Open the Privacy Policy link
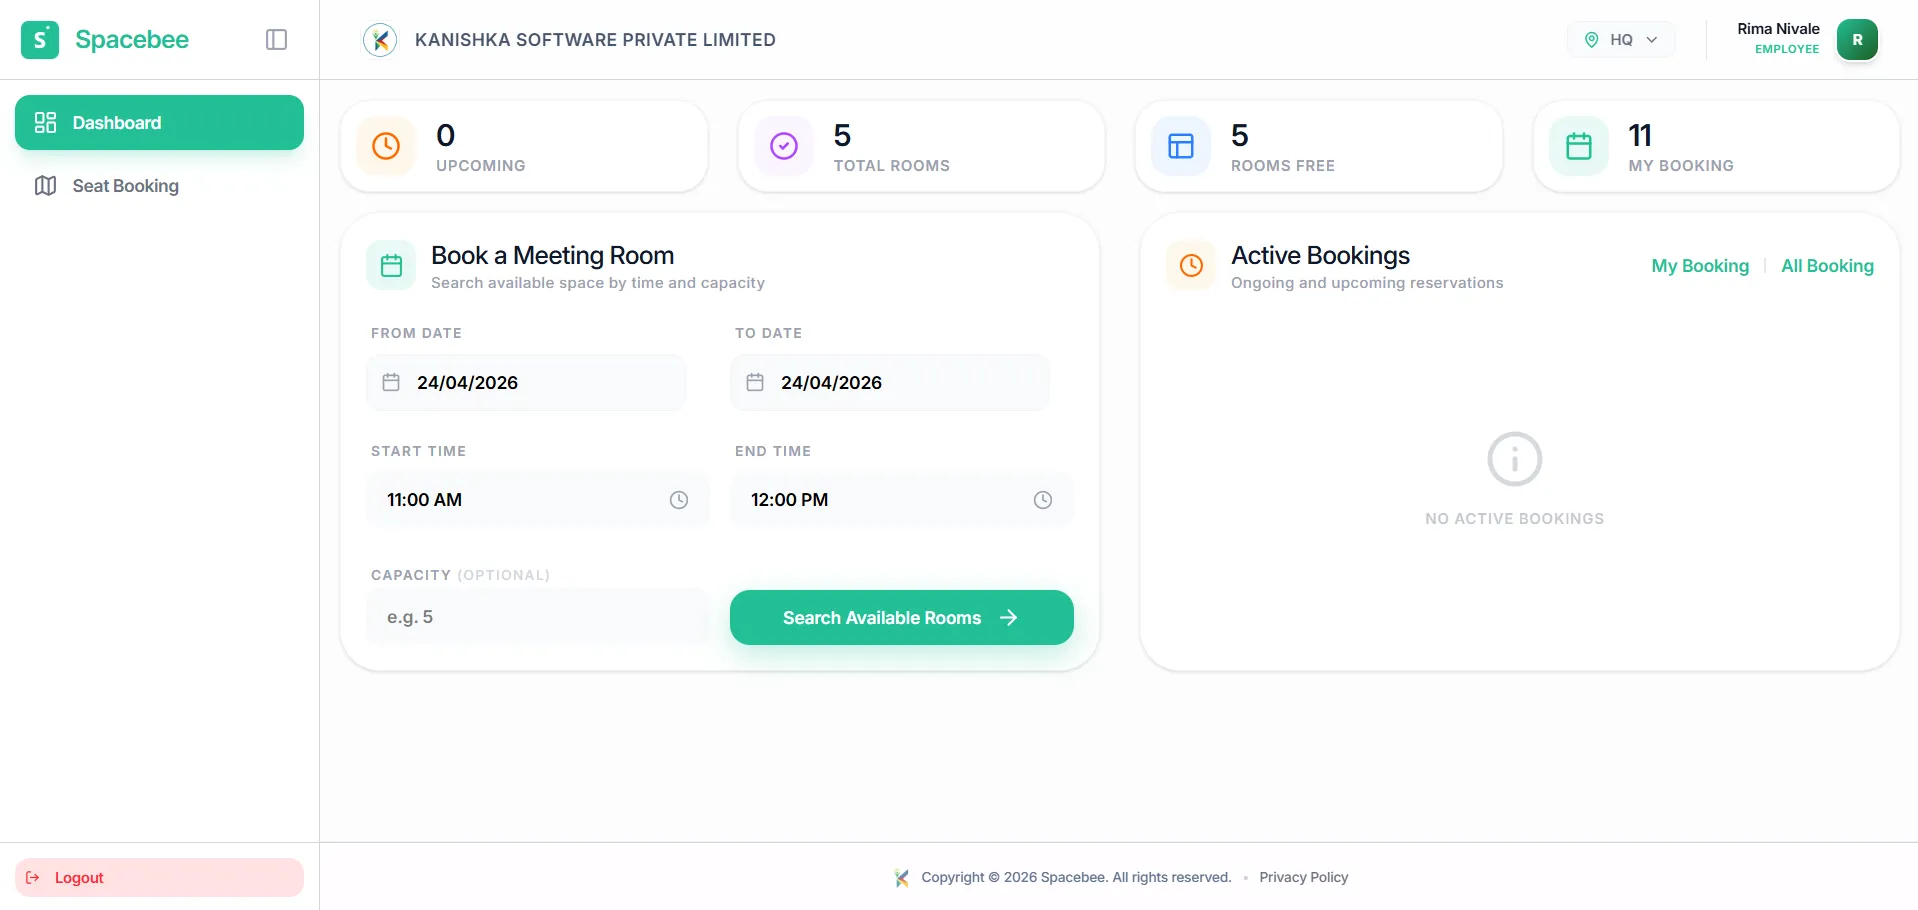This screenshot has width=1918, height=910. pos(1304,878)
